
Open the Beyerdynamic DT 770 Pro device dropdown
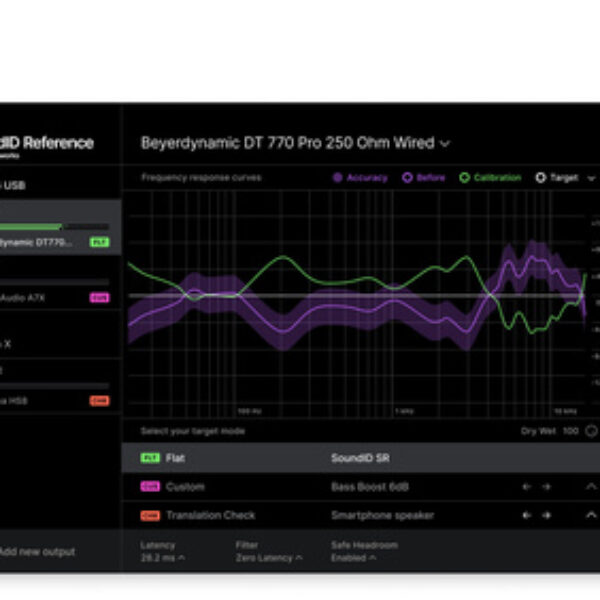295,143
